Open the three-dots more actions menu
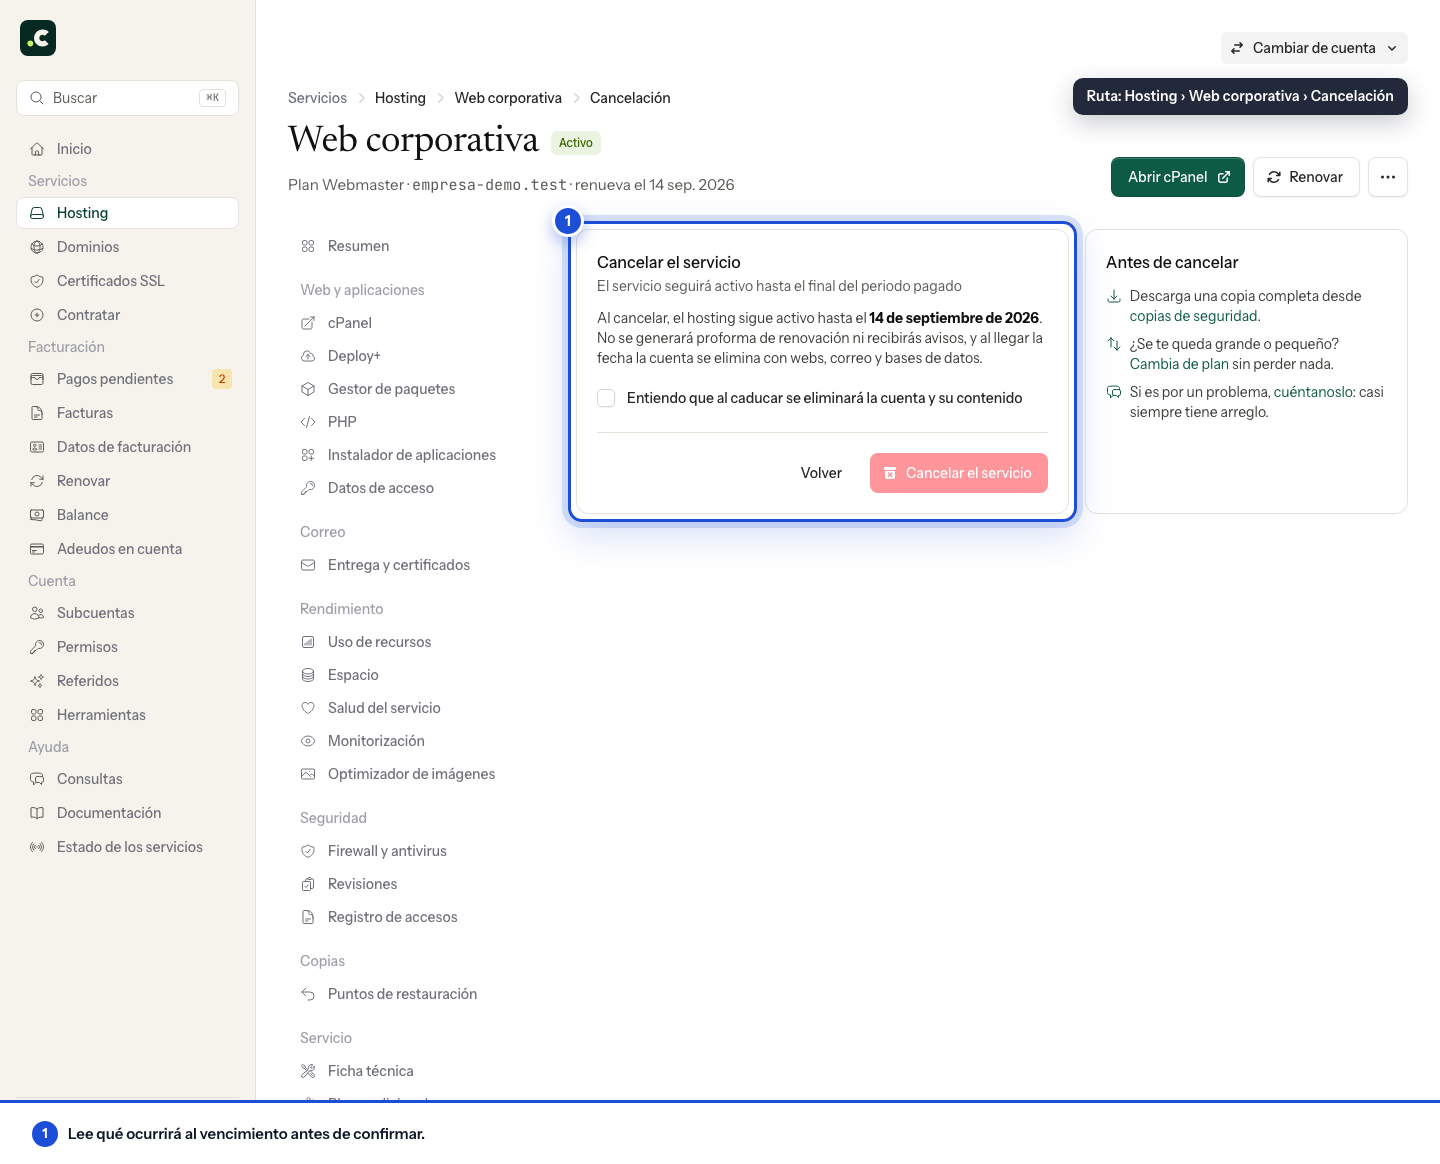Image resolution: width=1440 pixels, height=1164 pixels. pos(1388,177)
